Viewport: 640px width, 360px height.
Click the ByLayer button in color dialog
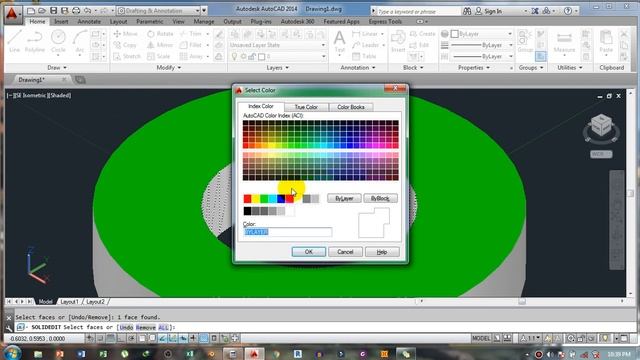coord(344,198)
